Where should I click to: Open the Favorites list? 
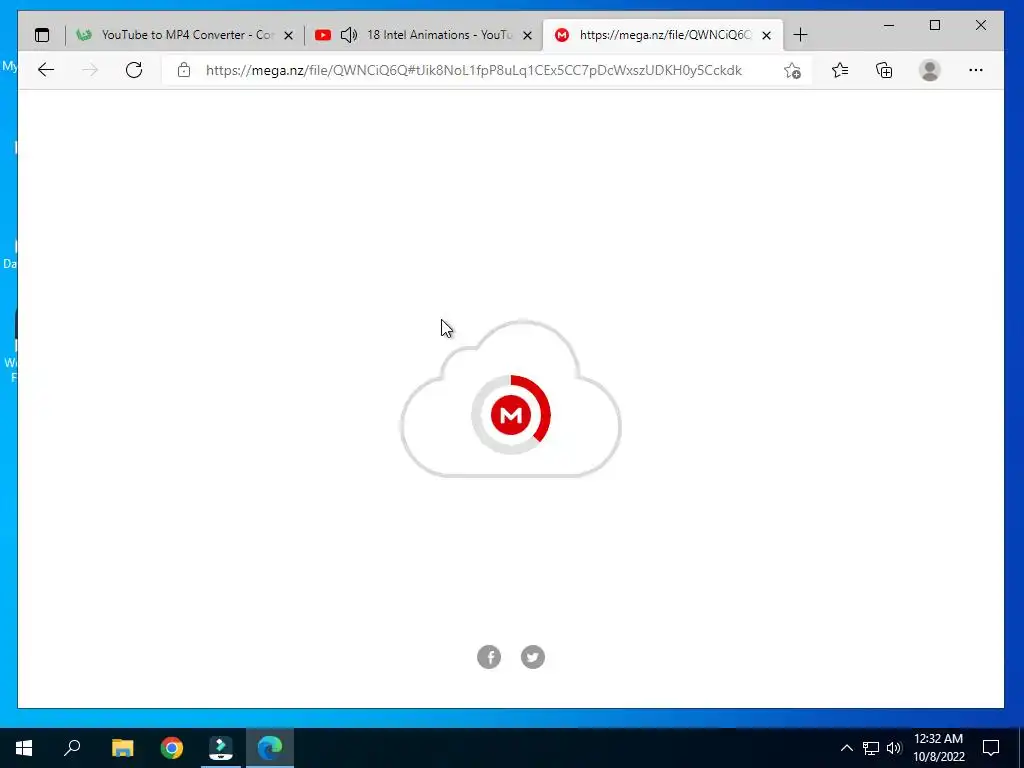click(840, 70)
